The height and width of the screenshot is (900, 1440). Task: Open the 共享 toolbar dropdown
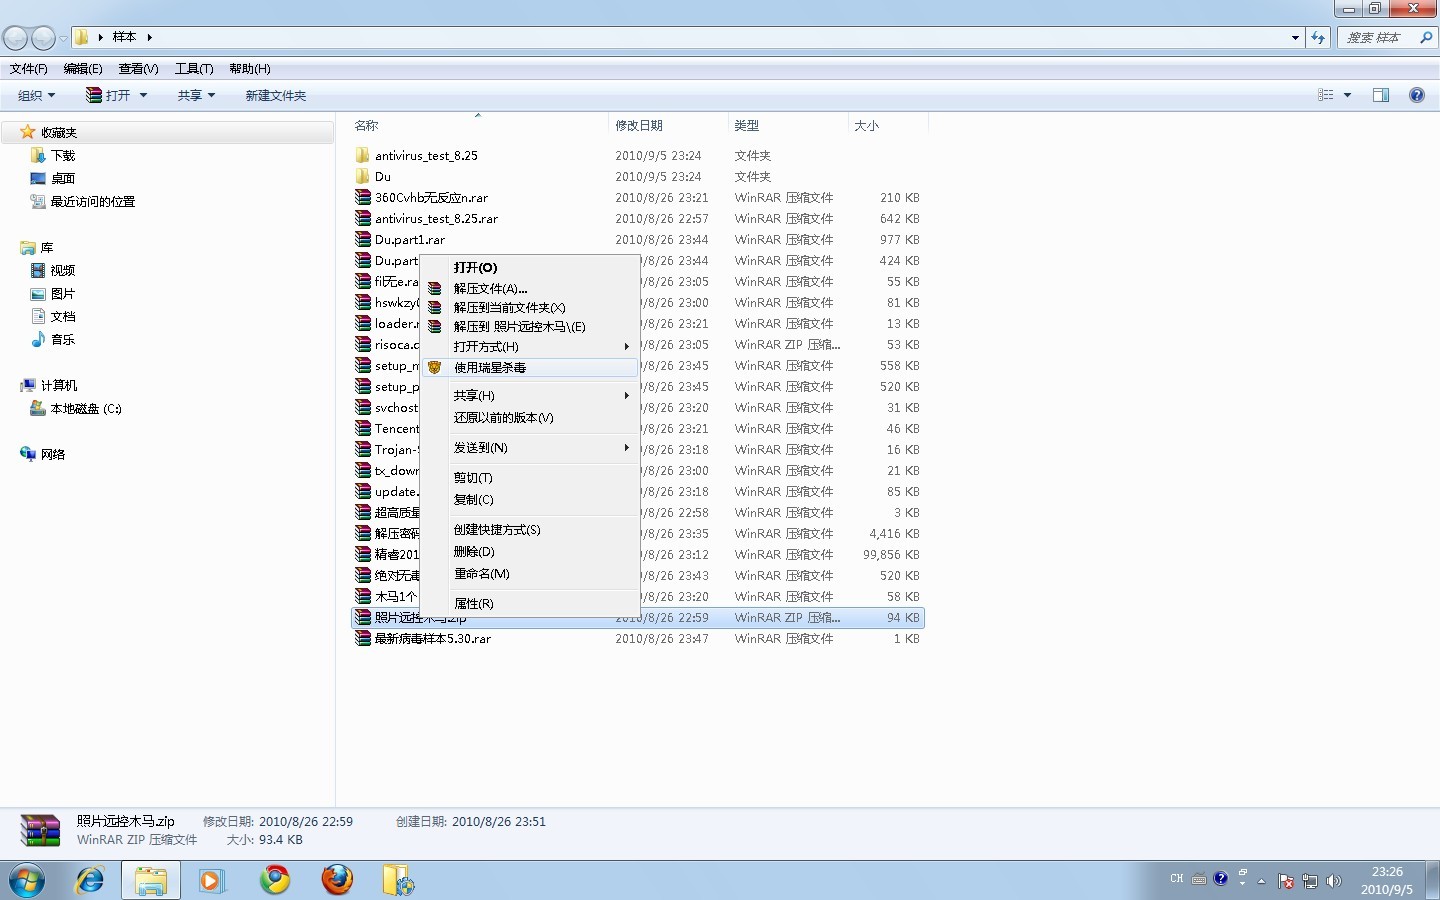196,95
